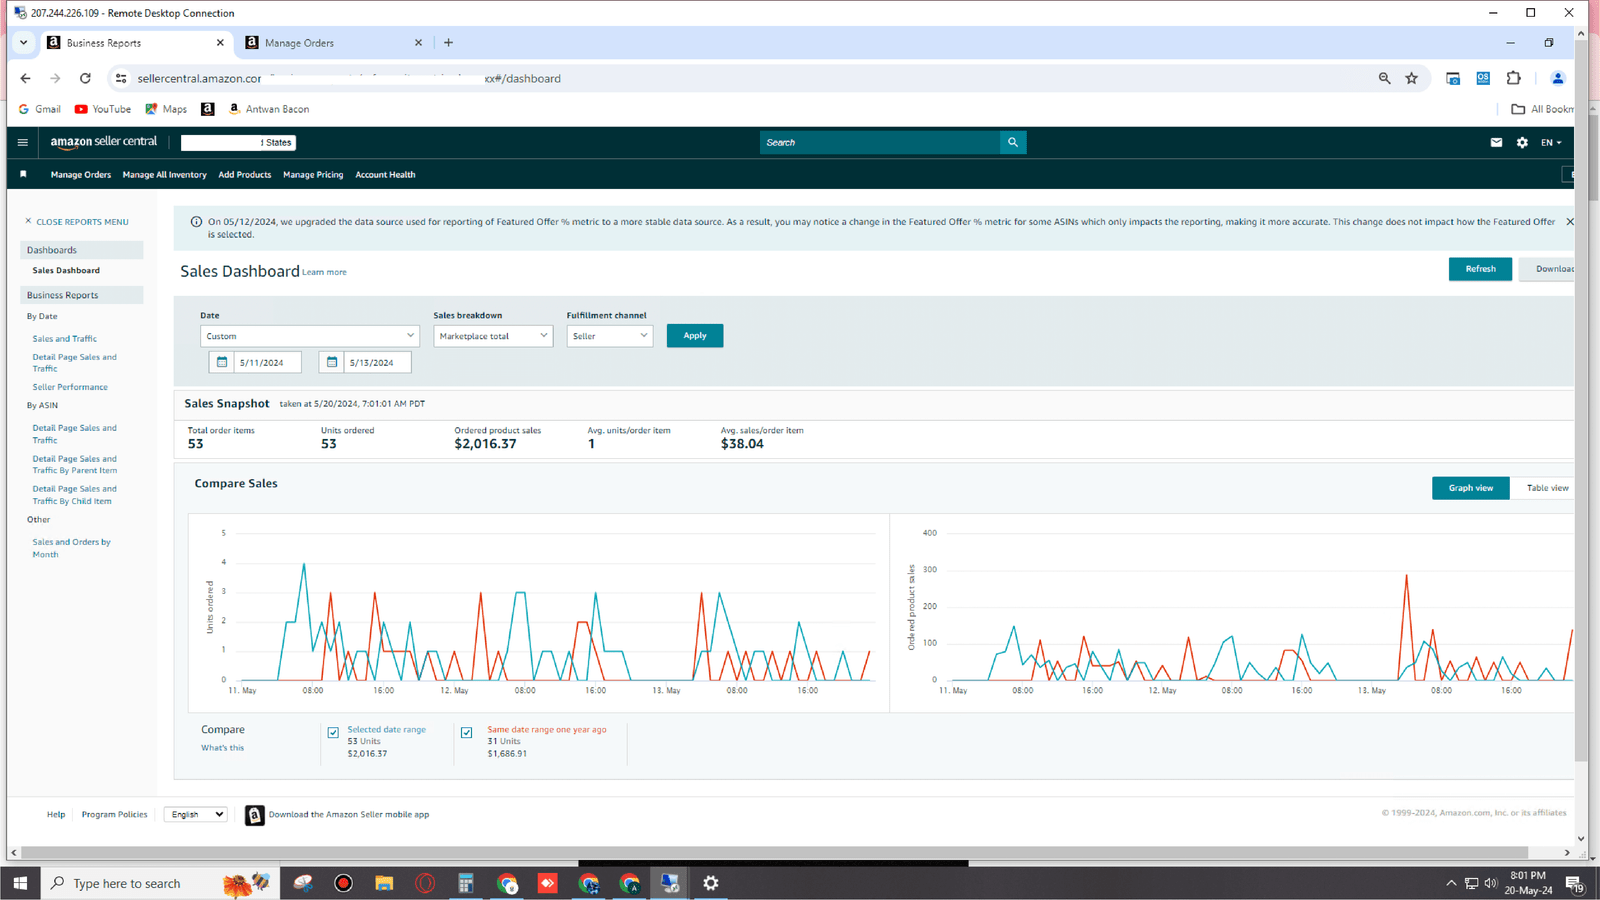Dismiss the Featured Offer notification banner
The width and height of the screenshot is (1600, 900).
[x=1569, y=221]
